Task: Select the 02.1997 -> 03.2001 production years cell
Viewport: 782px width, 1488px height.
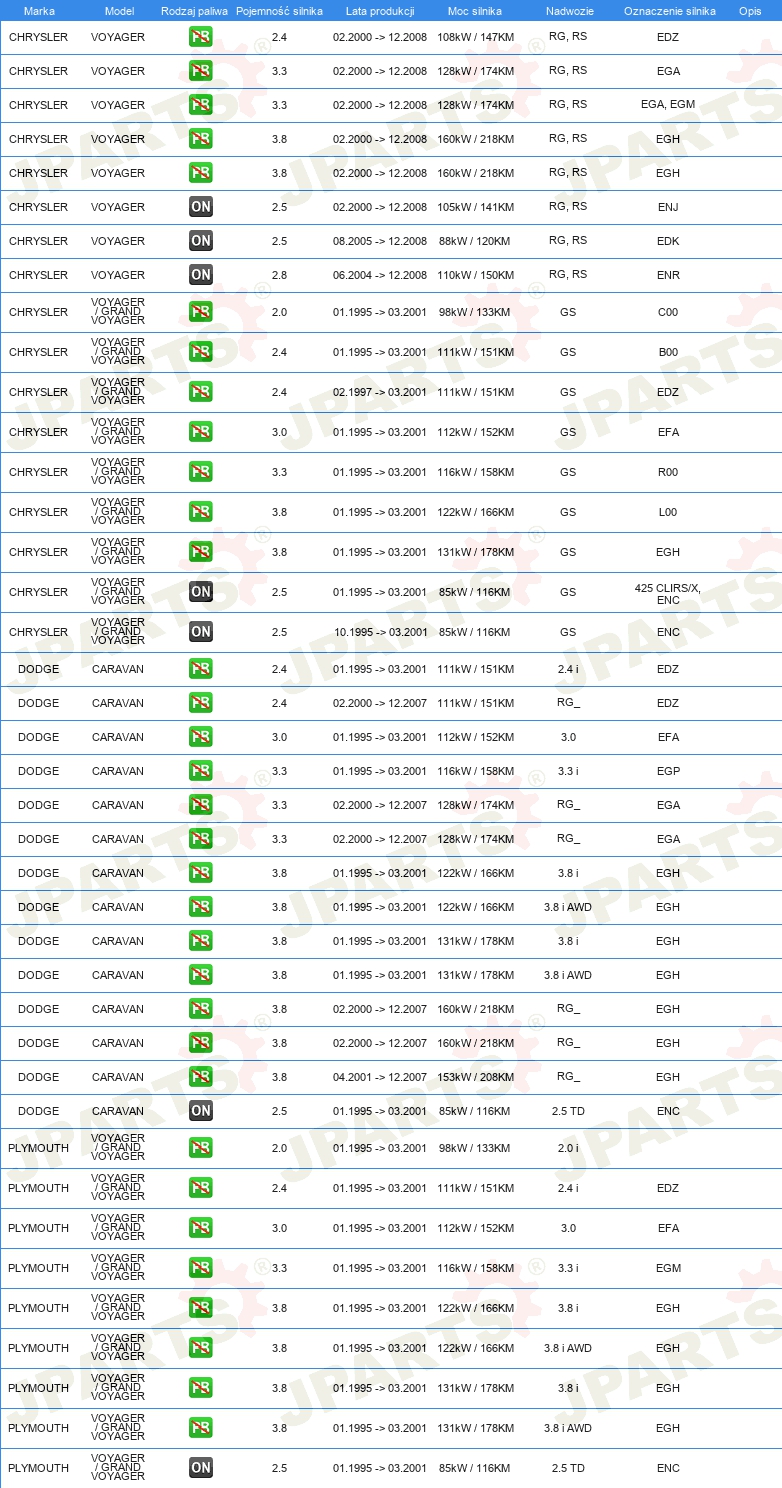Action: 380,392
